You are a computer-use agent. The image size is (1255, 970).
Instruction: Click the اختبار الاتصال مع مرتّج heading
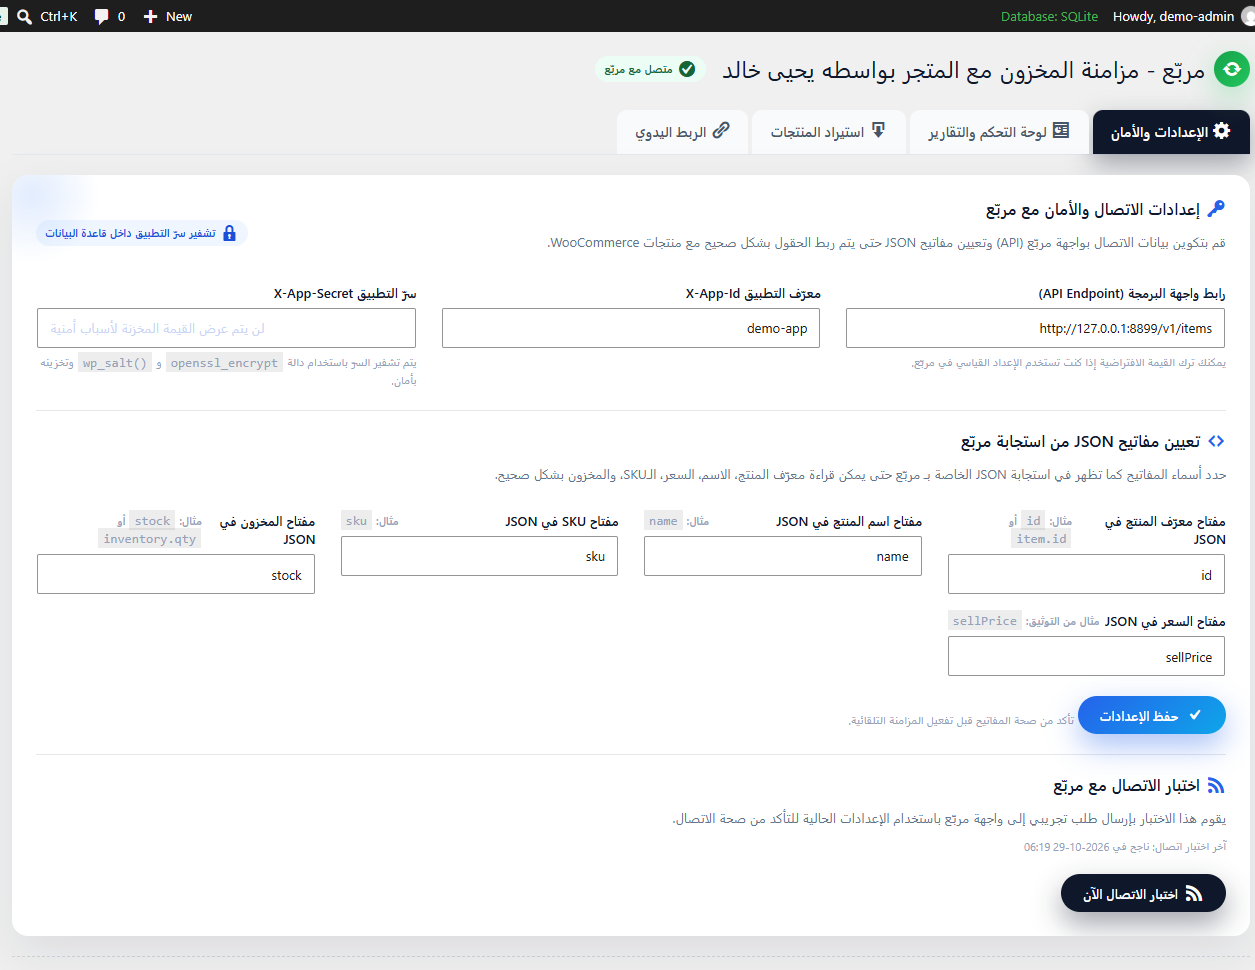click(1126, 786)
